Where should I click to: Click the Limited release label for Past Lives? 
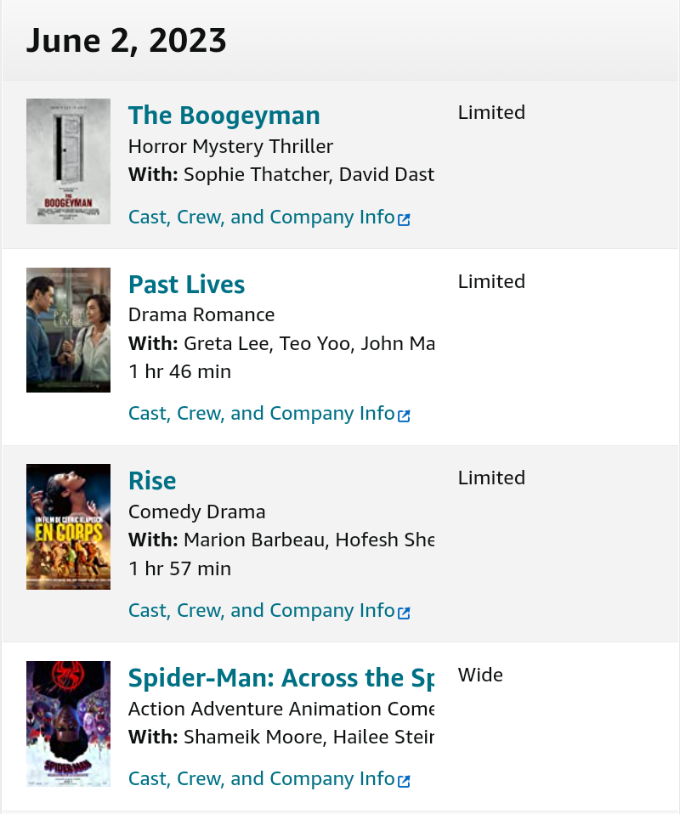[x=491, y=282]
